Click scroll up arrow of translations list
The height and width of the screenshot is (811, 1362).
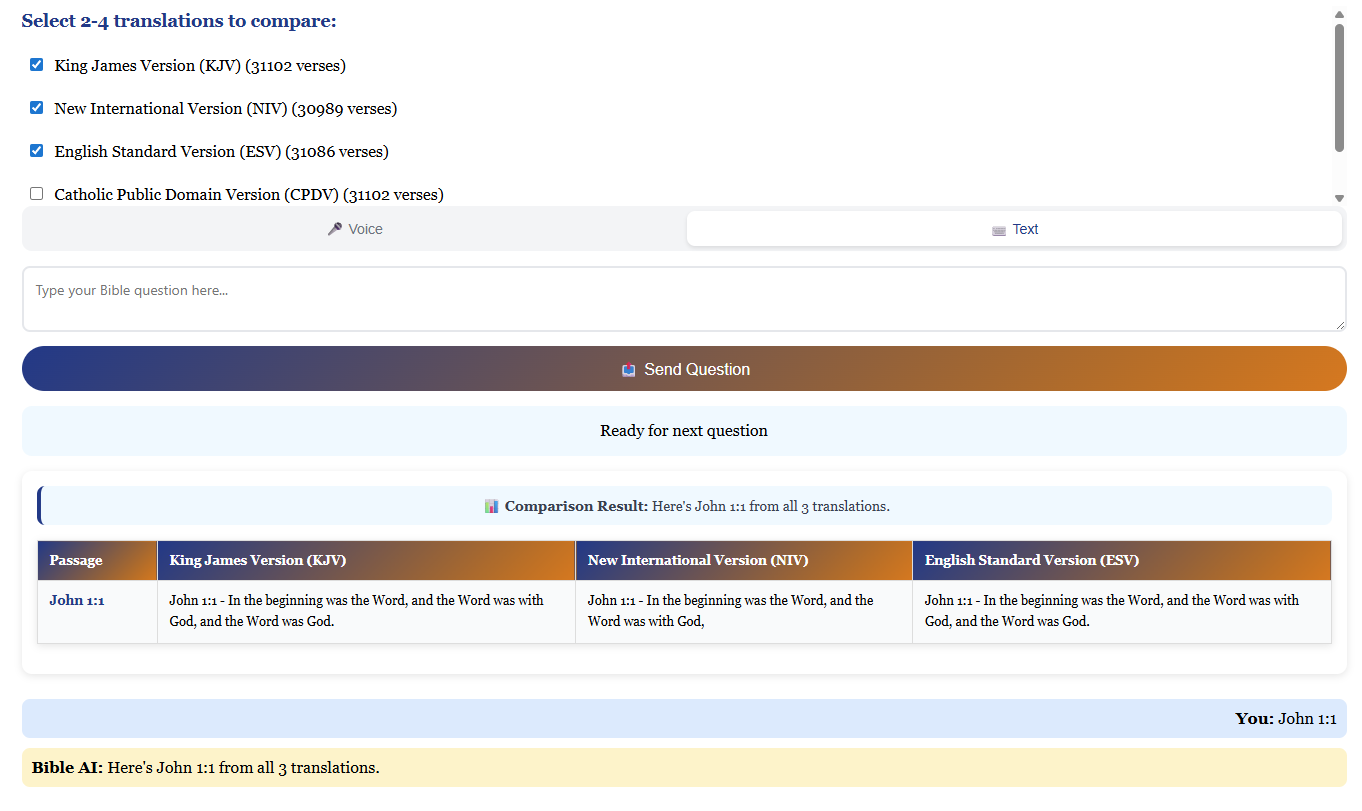pyautogui.click(x=1339, y=15)
